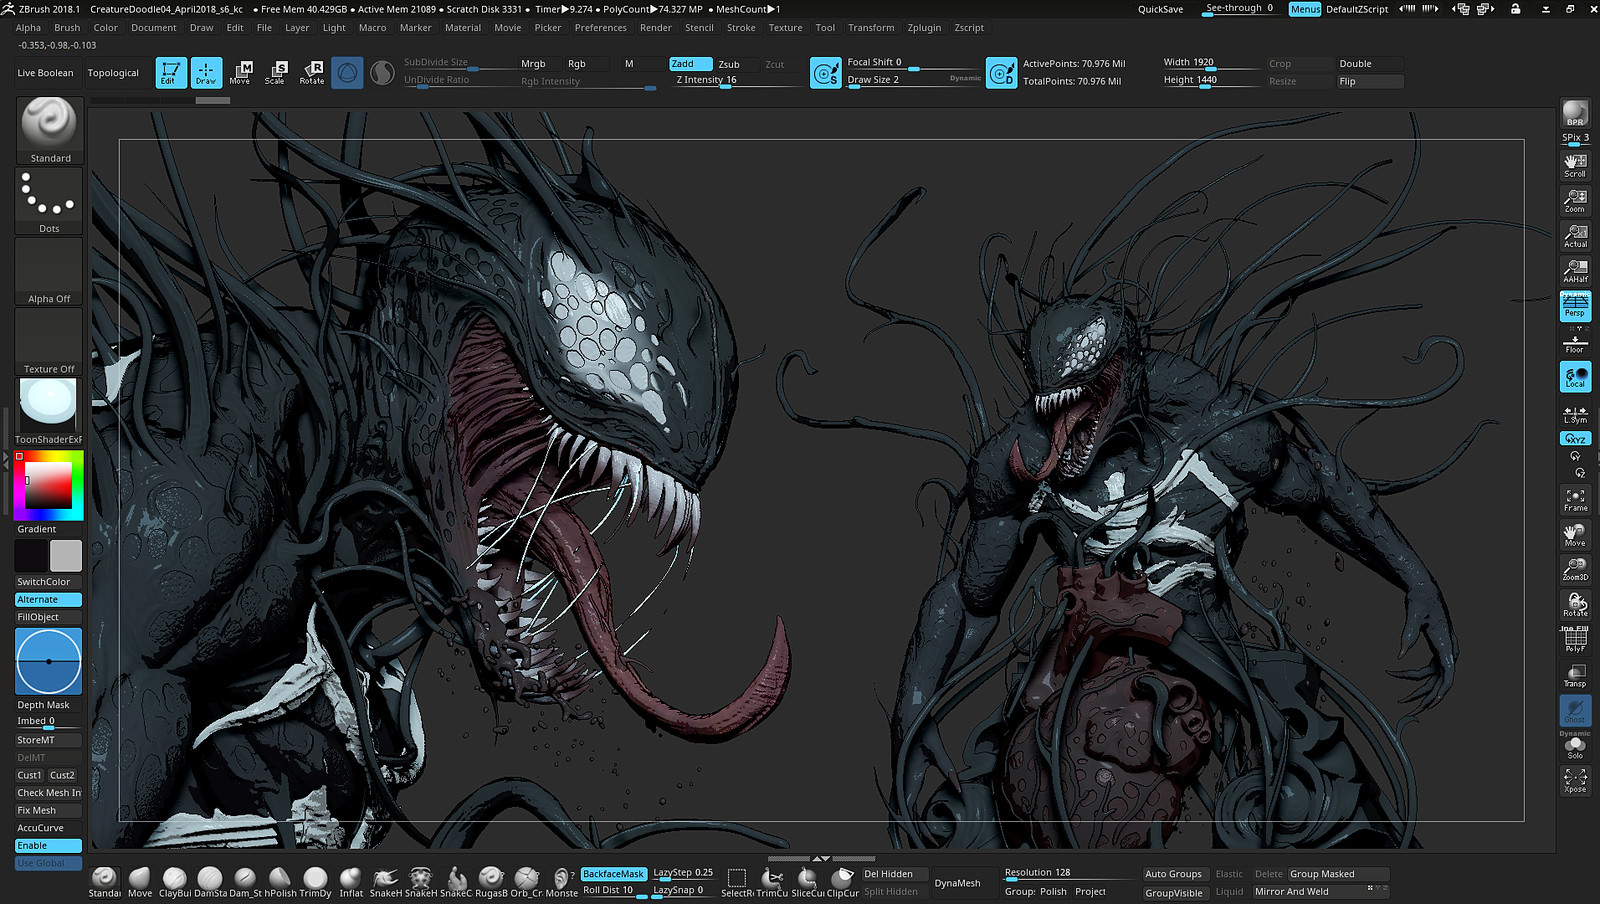
Task: Open the Brush menu
Action: click(x=67, y=28)
